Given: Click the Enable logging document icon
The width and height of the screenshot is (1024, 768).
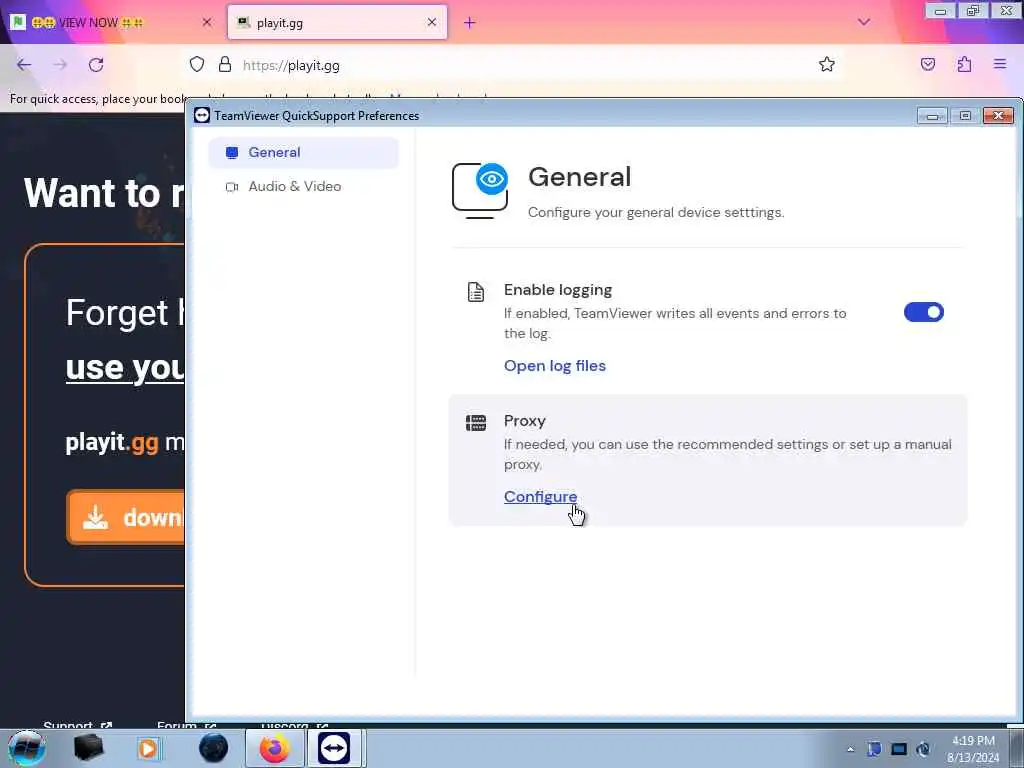Looking at the screenshot, I should 475,292.
